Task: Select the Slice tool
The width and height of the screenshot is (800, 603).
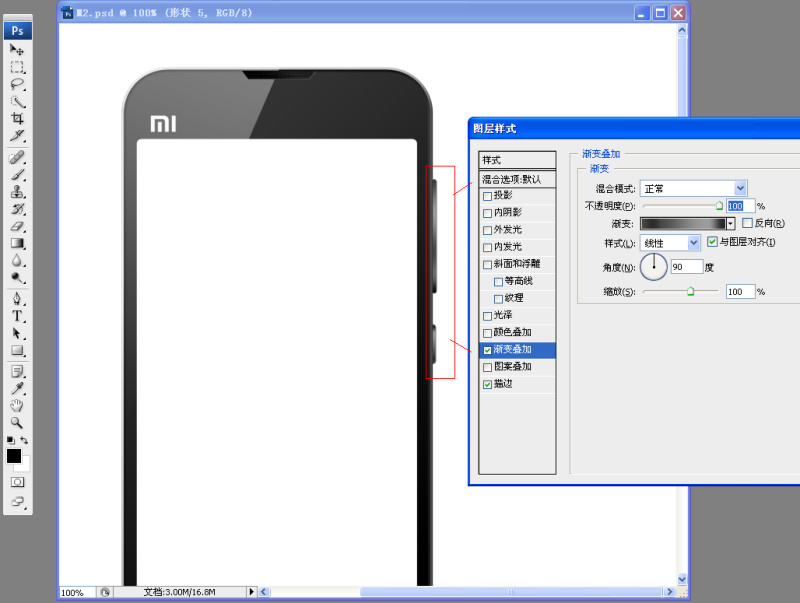Action: (x=17, y=136)
